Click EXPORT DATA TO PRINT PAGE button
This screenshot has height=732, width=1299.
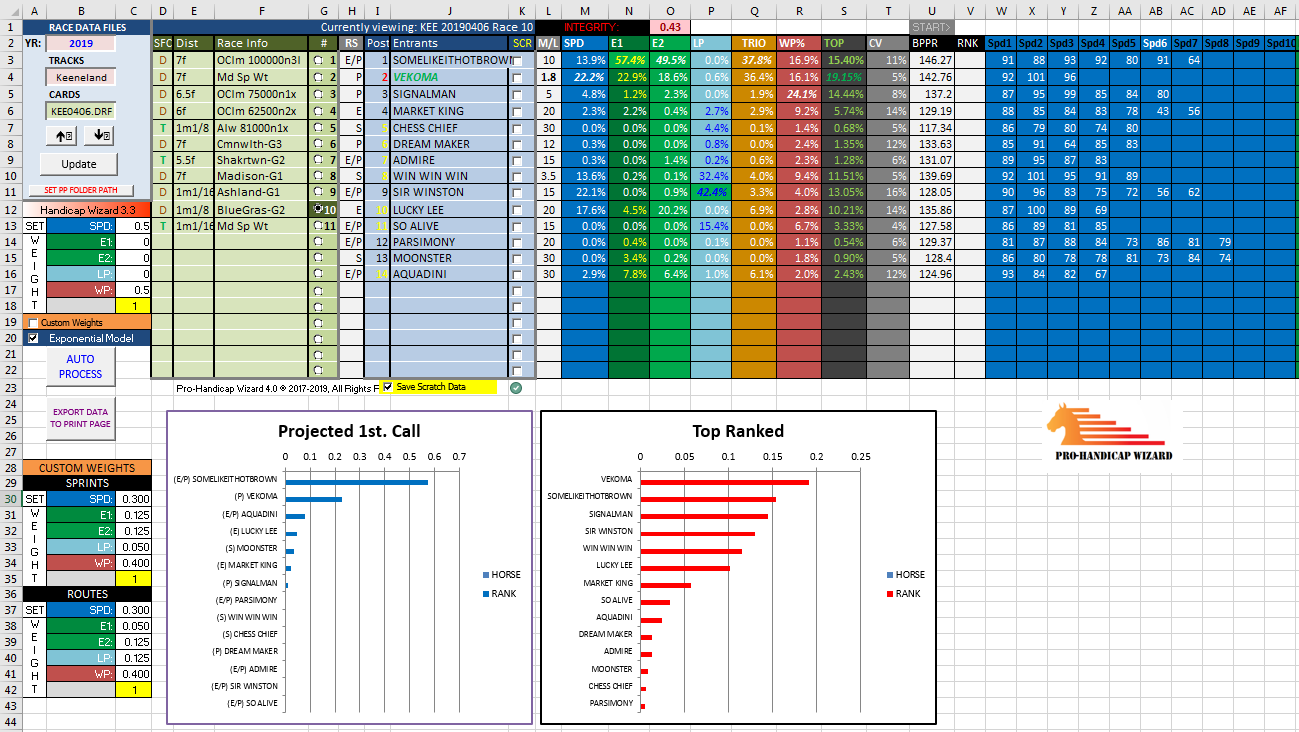(80, 418)
